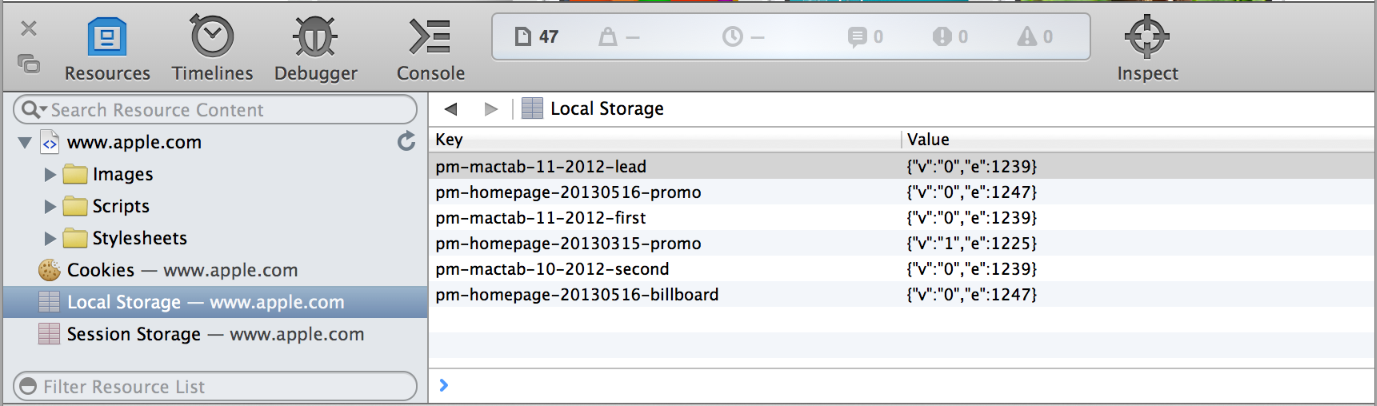
Task: Expand the Scripts folder
Action: coord(50,207)
